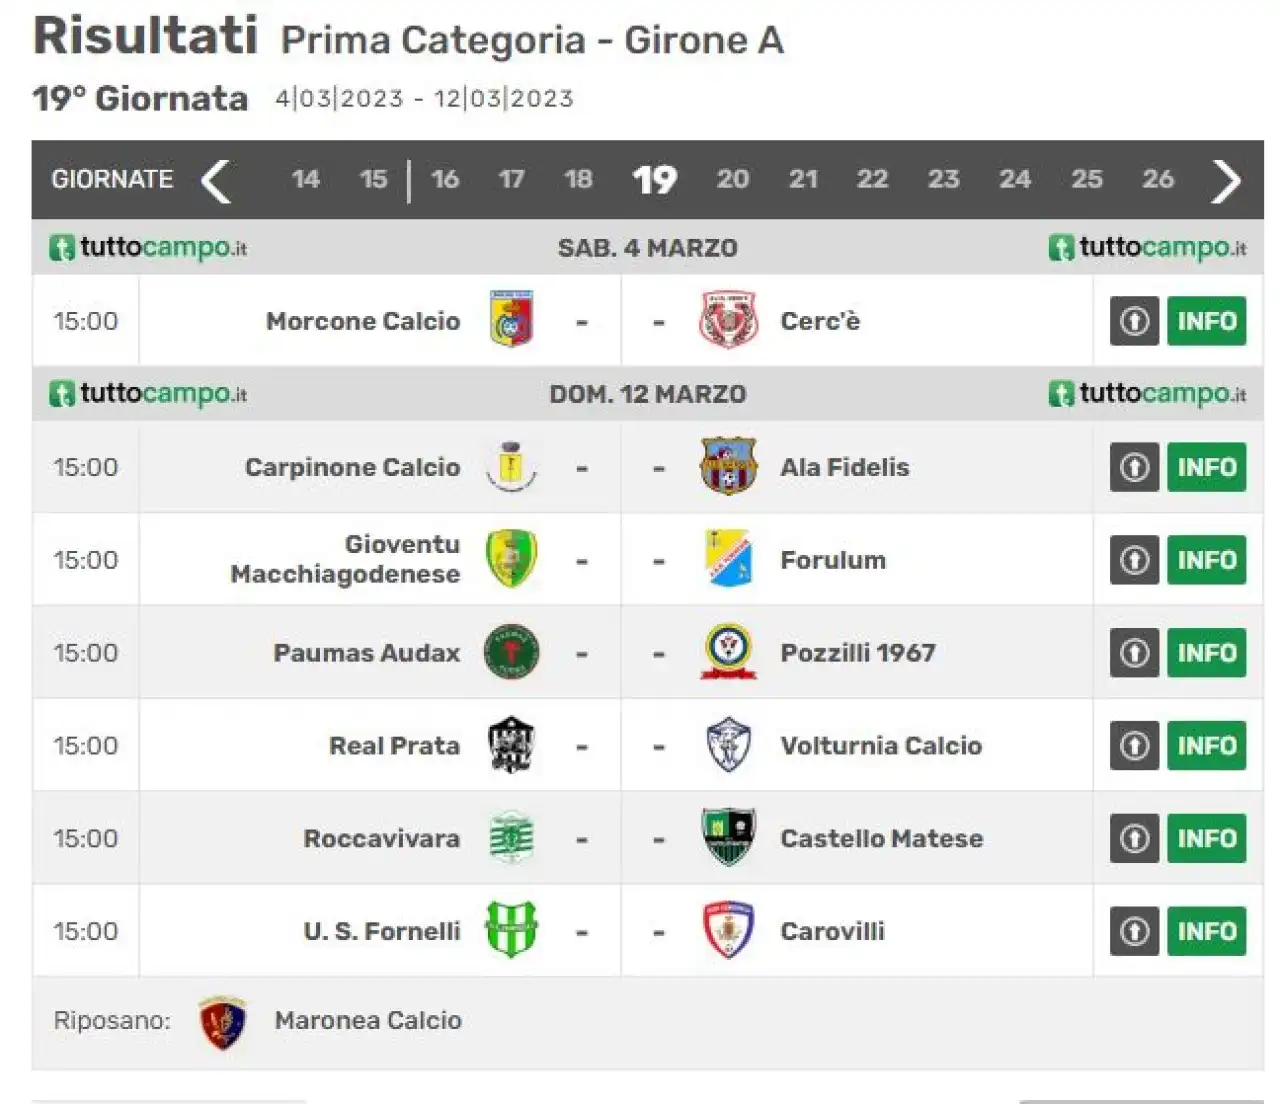Screen dimensions: 1280x1104
Task: Select the Paumas Audax round emblem
Action: [x=512, y=652]
